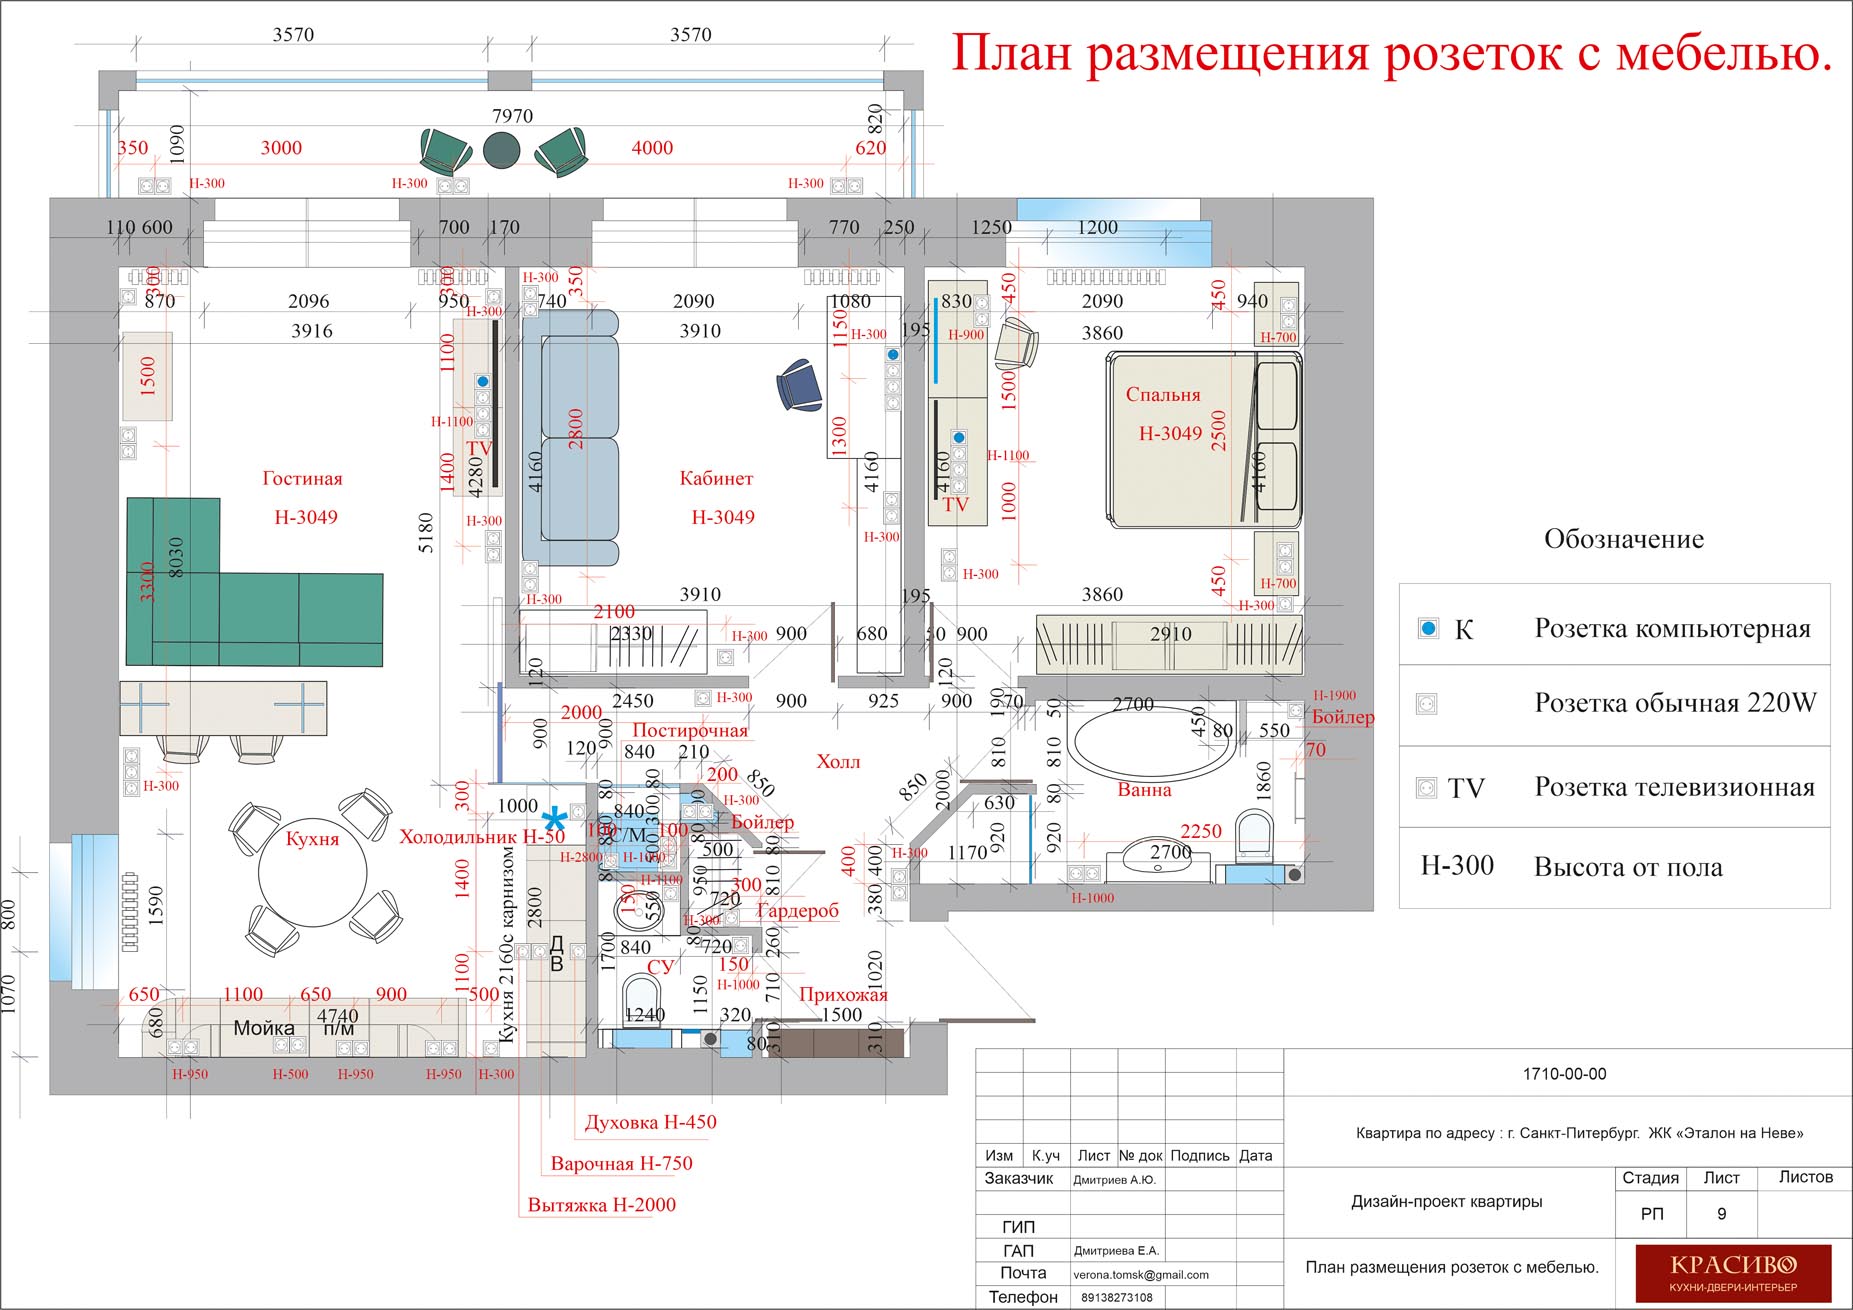Click the TV socket legend icon

click(1427, 787)
